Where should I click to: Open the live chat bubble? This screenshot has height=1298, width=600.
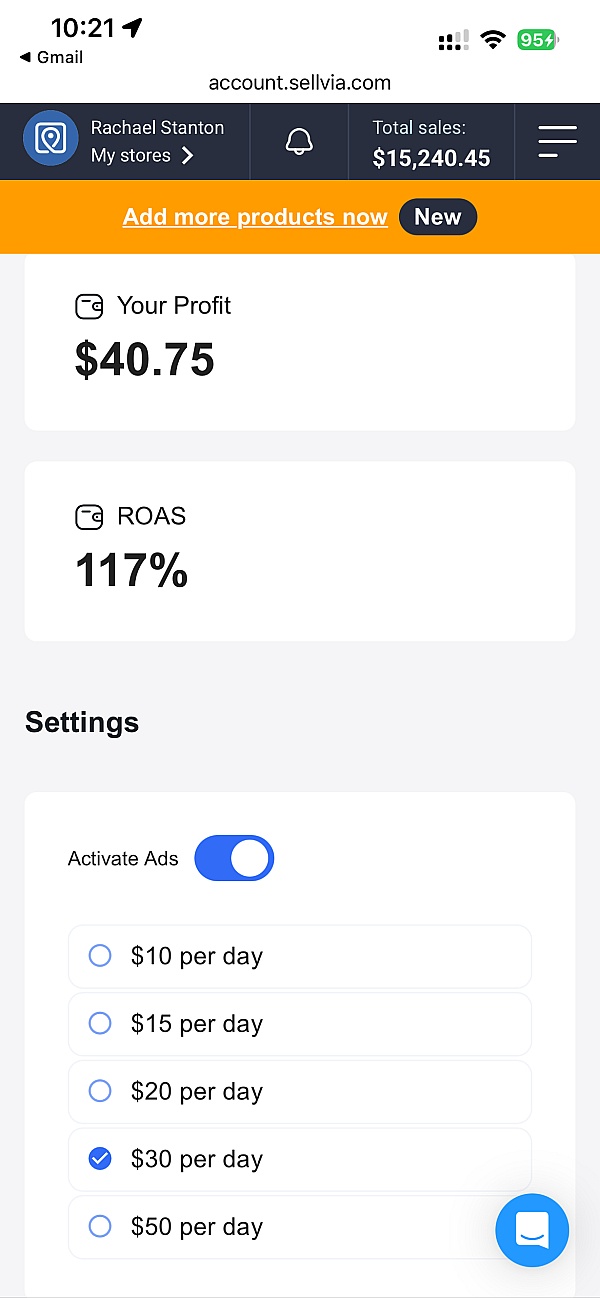pyautogui.click(x=532, y=1230)
